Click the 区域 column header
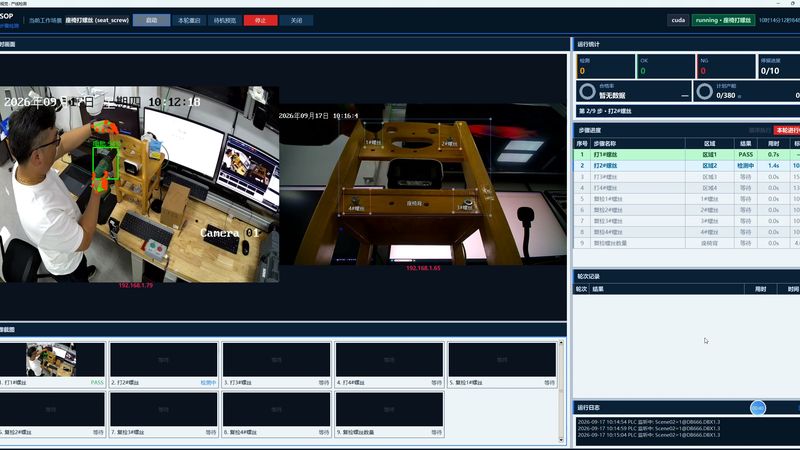Image resolution: width=800 pixels, height=450 pixels. 709,143
